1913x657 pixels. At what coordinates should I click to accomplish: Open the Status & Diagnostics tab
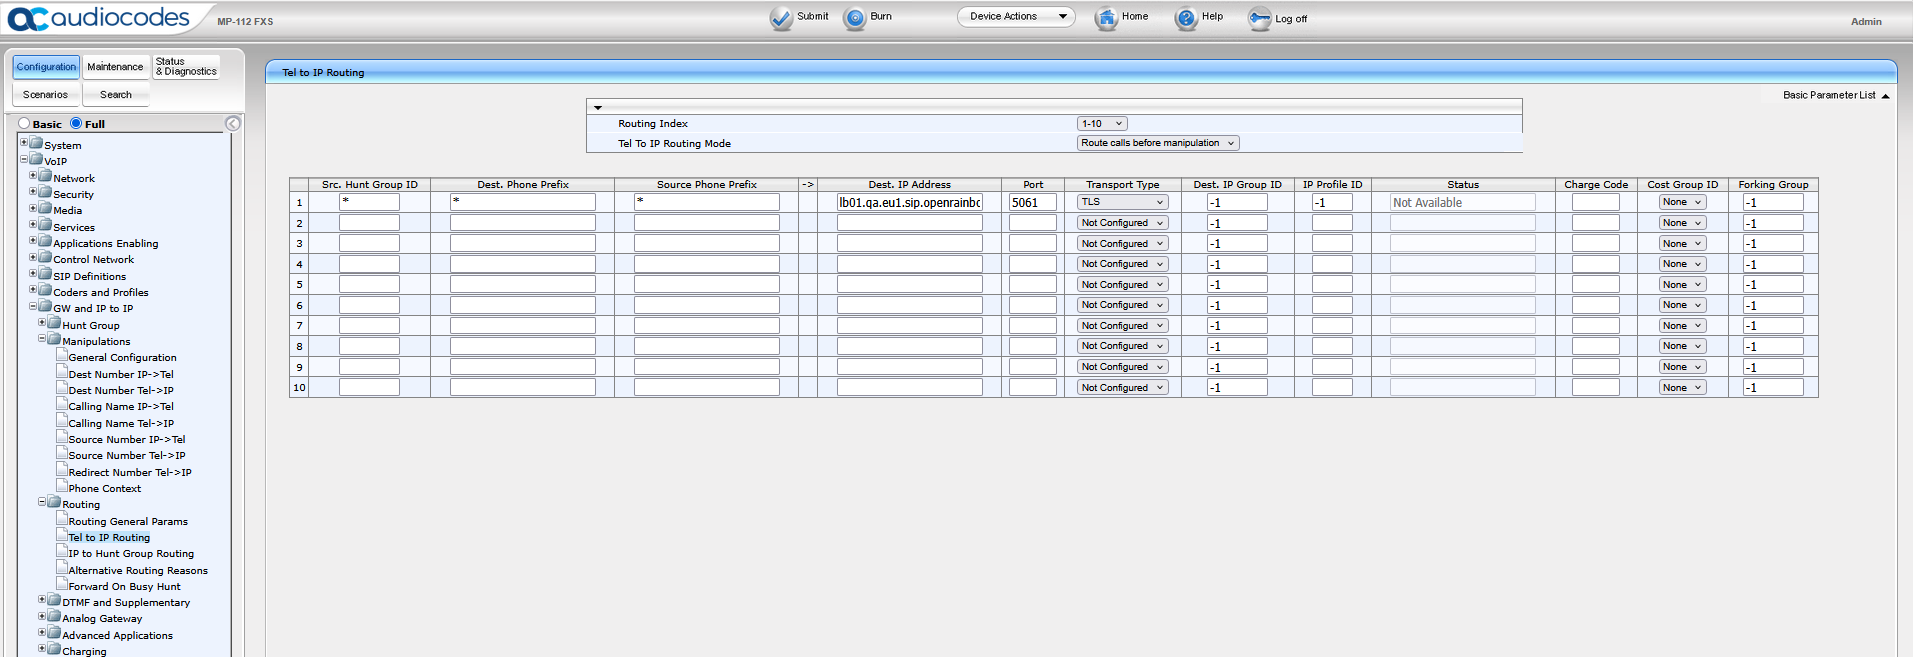pyautogui.click(x=186, y=67)
